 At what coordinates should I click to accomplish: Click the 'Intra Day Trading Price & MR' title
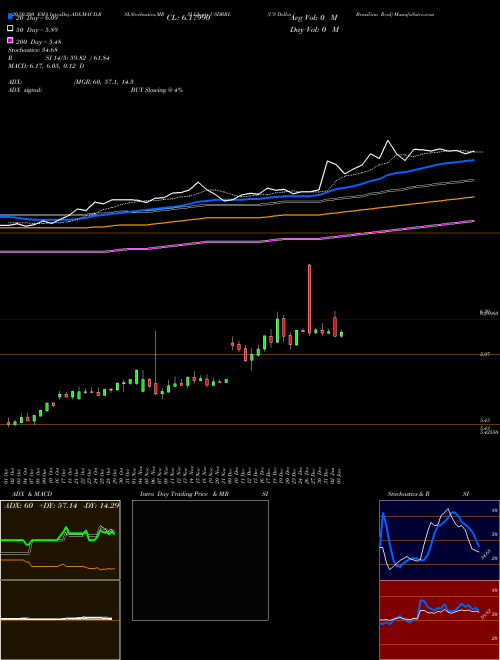click(x=184, y=494)
